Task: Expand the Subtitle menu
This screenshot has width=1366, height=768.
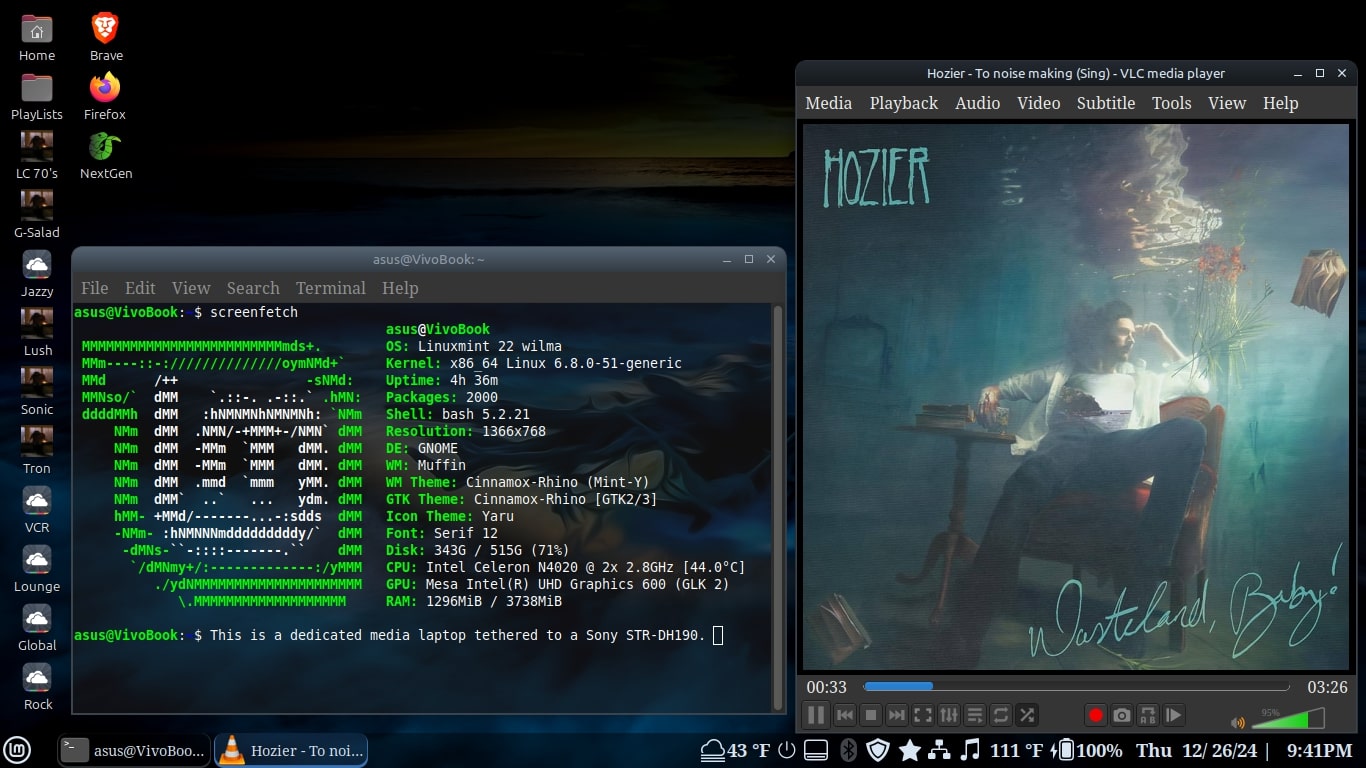Action: 1105,103
